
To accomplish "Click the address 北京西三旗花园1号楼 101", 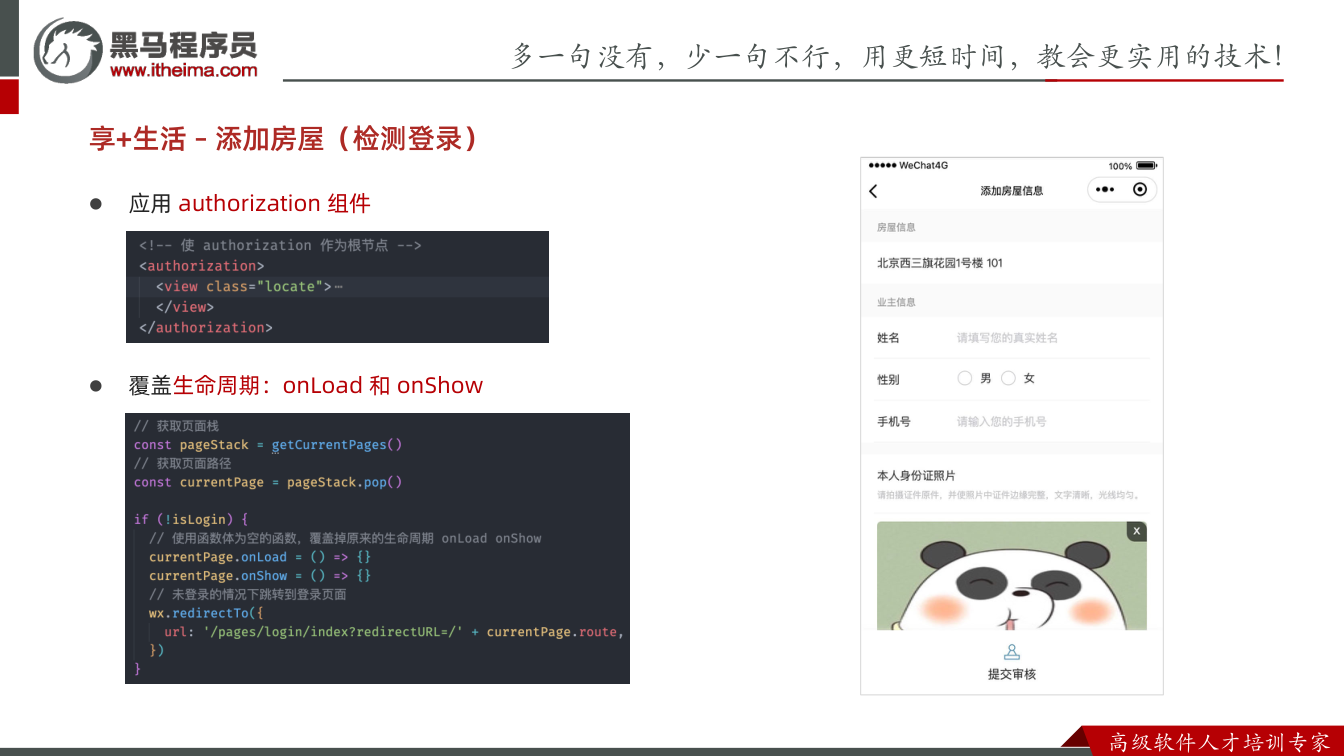I will click(x=939, y=263).
